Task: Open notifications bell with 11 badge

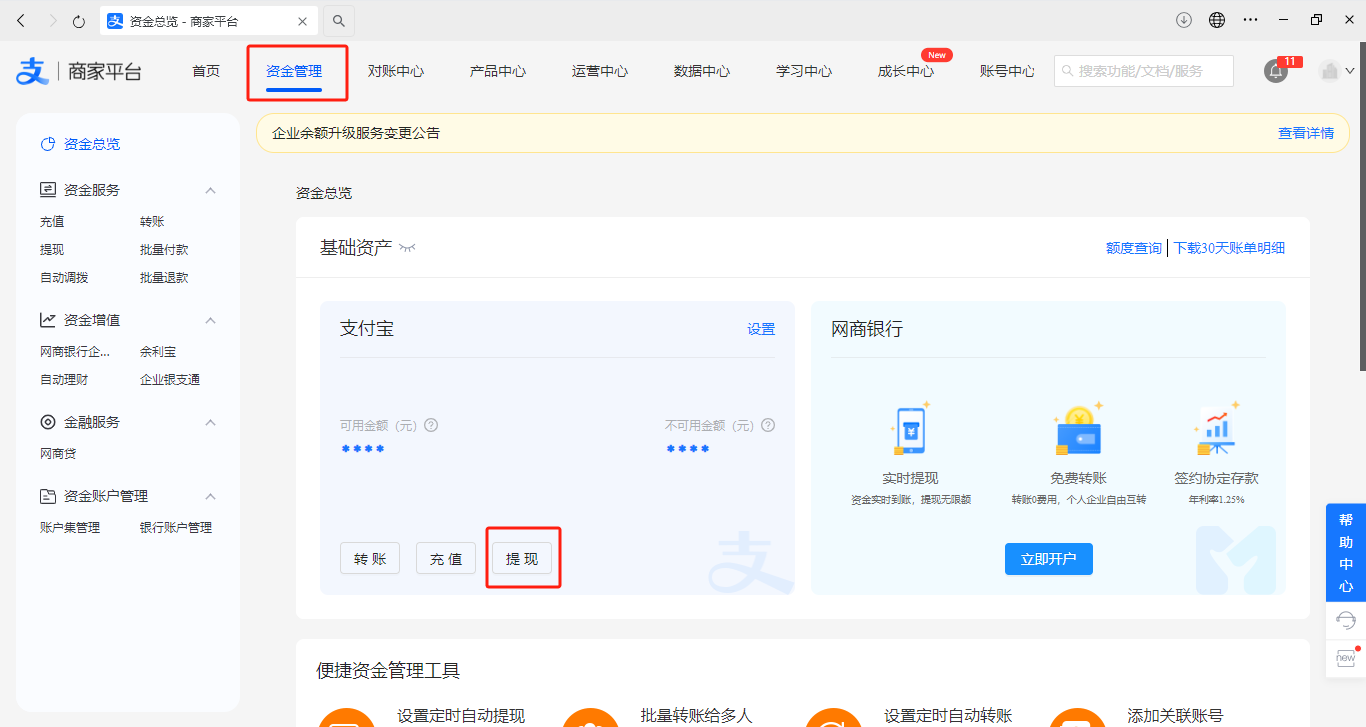Action: pyautogui.click(x=1276, y=71)
